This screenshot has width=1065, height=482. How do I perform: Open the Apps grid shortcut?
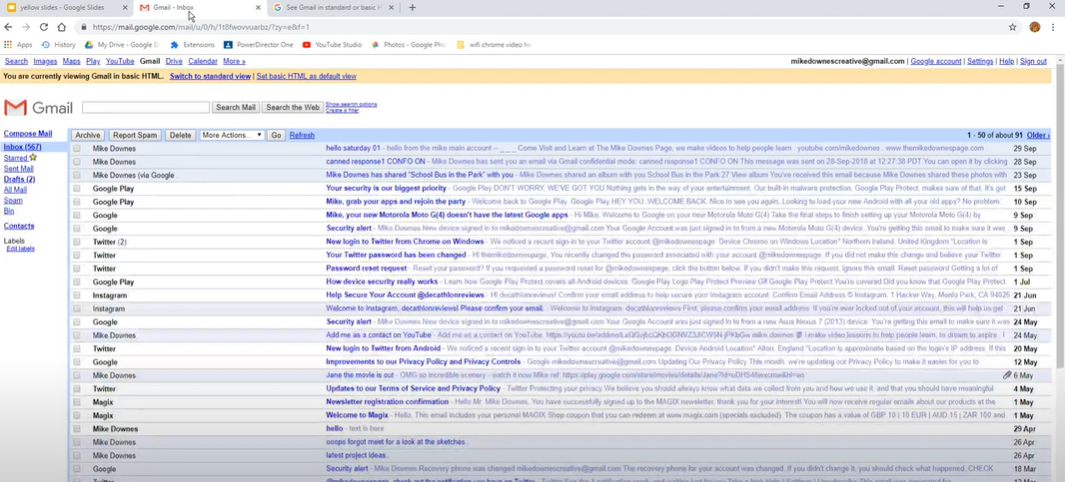click(18, 45)
